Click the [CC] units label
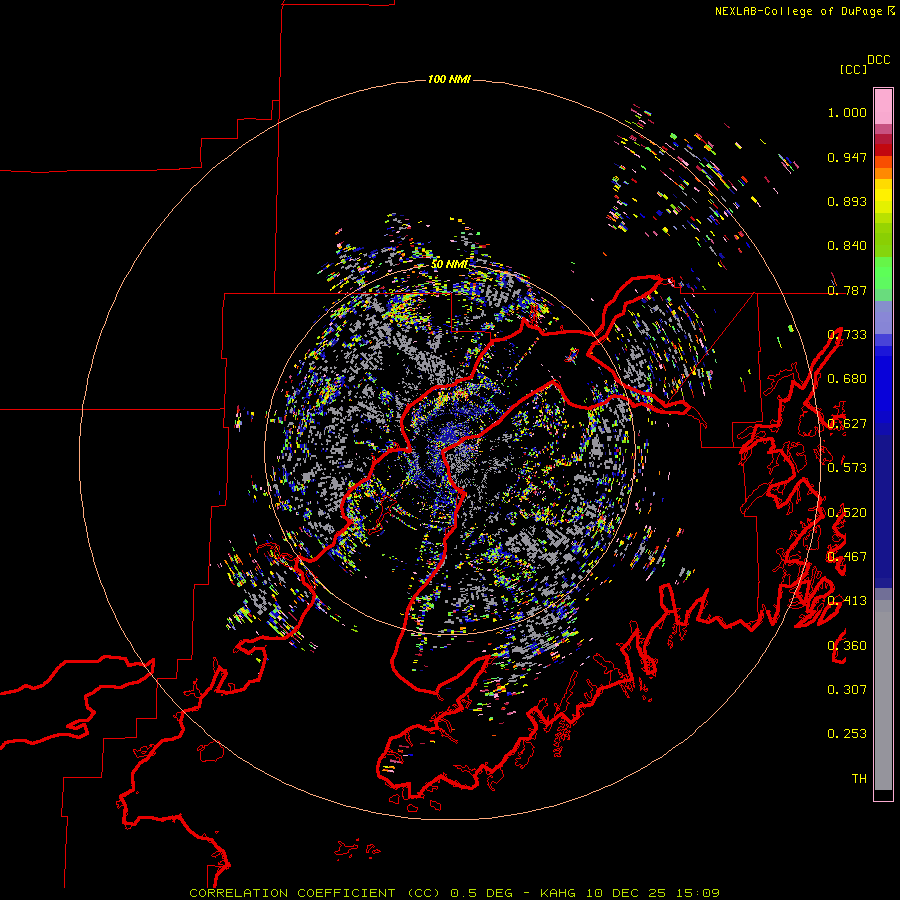The height and width of the screenshot is (900, 900). pyautogui.click(x=854, y=69)
